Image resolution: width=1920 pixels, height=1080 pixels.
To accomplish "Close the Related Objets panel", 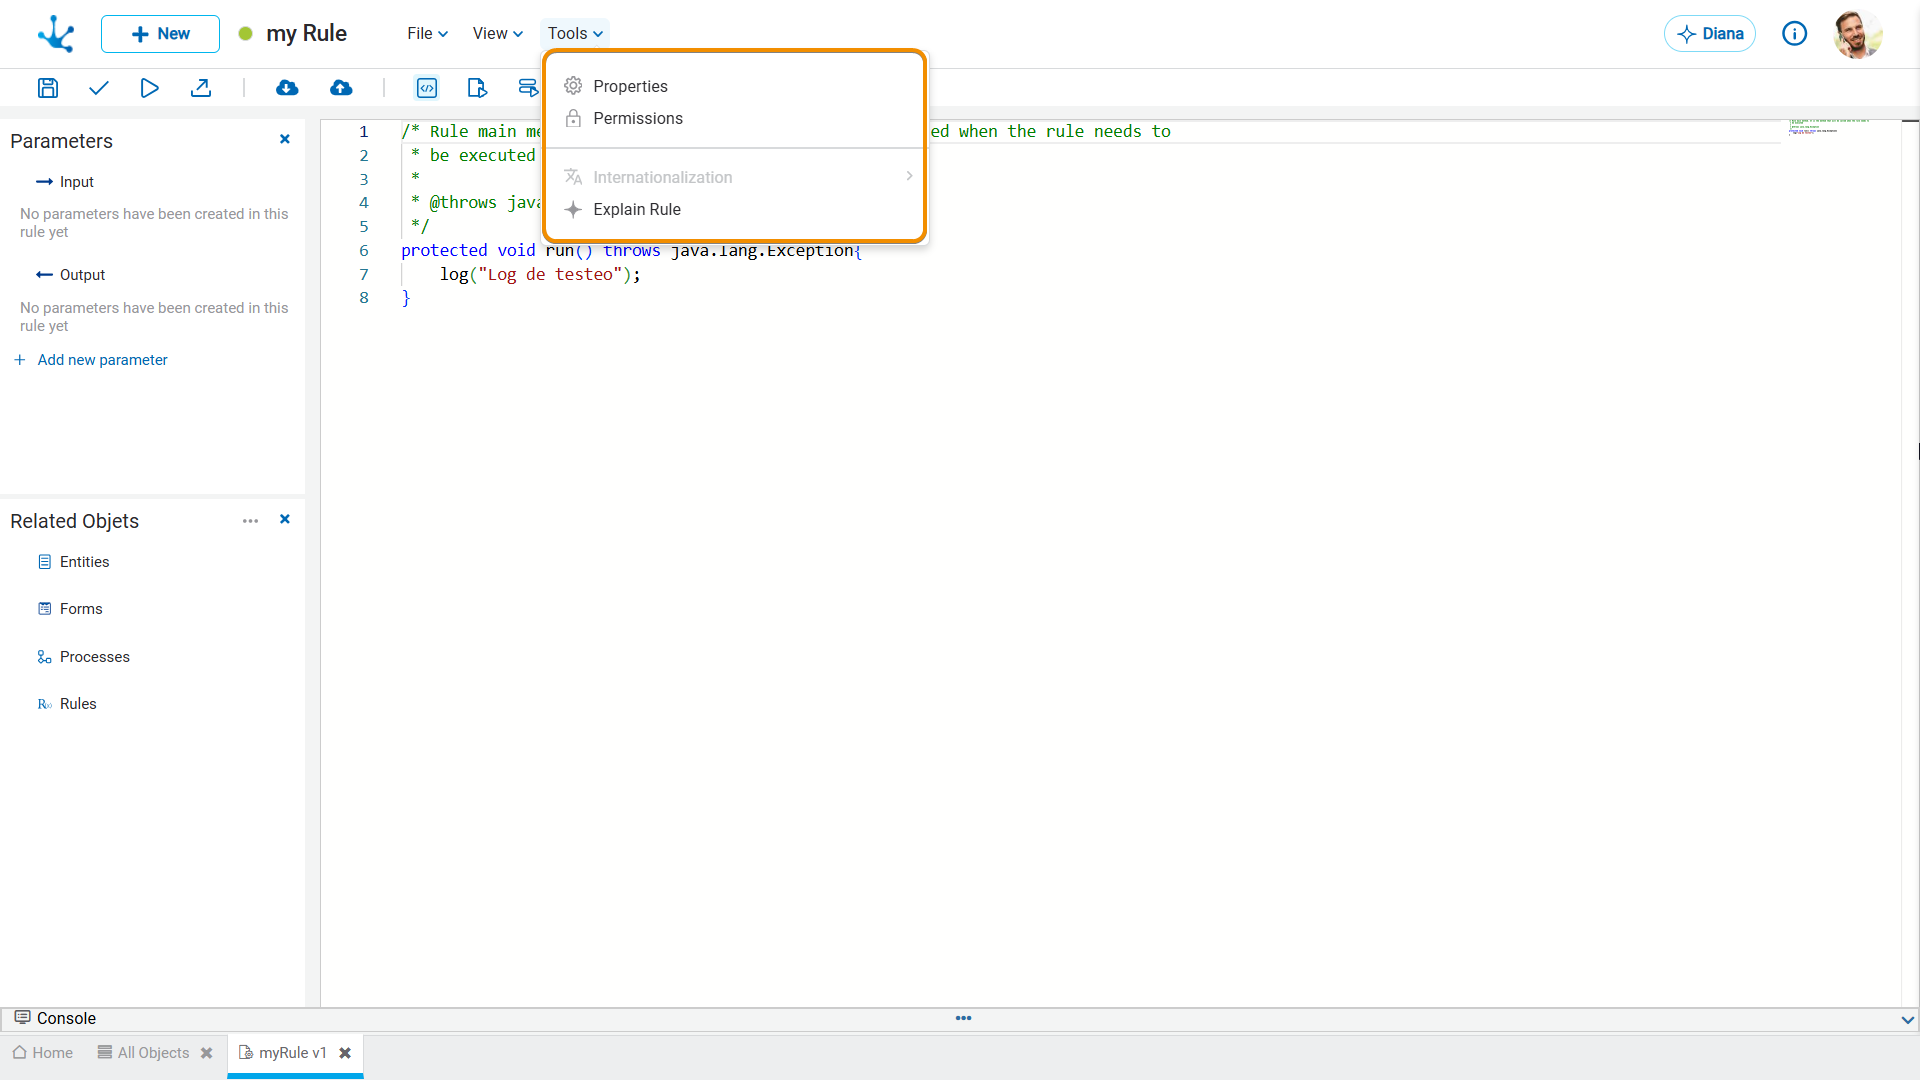I will pos(285,519).
